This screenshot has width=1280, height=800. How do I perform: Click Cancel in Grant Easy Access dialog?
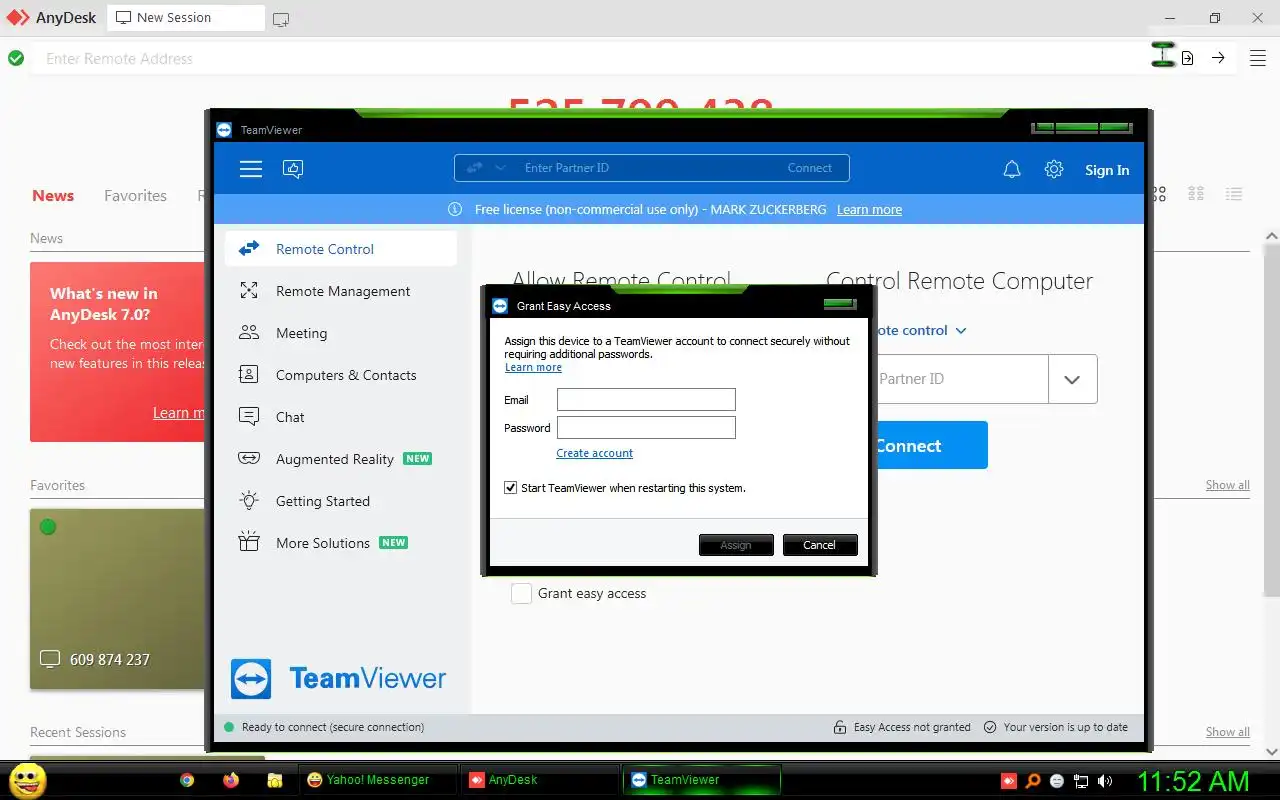click(x=819, y=545)
